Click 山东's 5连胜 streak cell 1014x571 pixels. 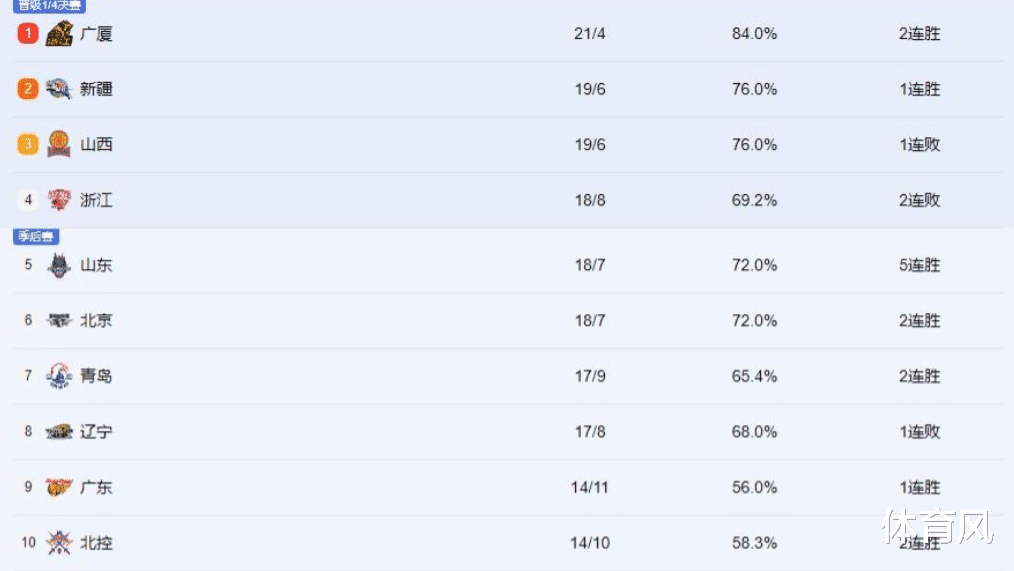click(919, 265)
